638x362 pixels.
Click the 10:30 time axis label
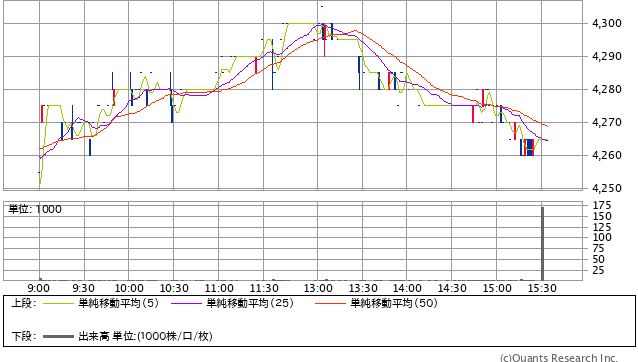[x=174, y=288]
